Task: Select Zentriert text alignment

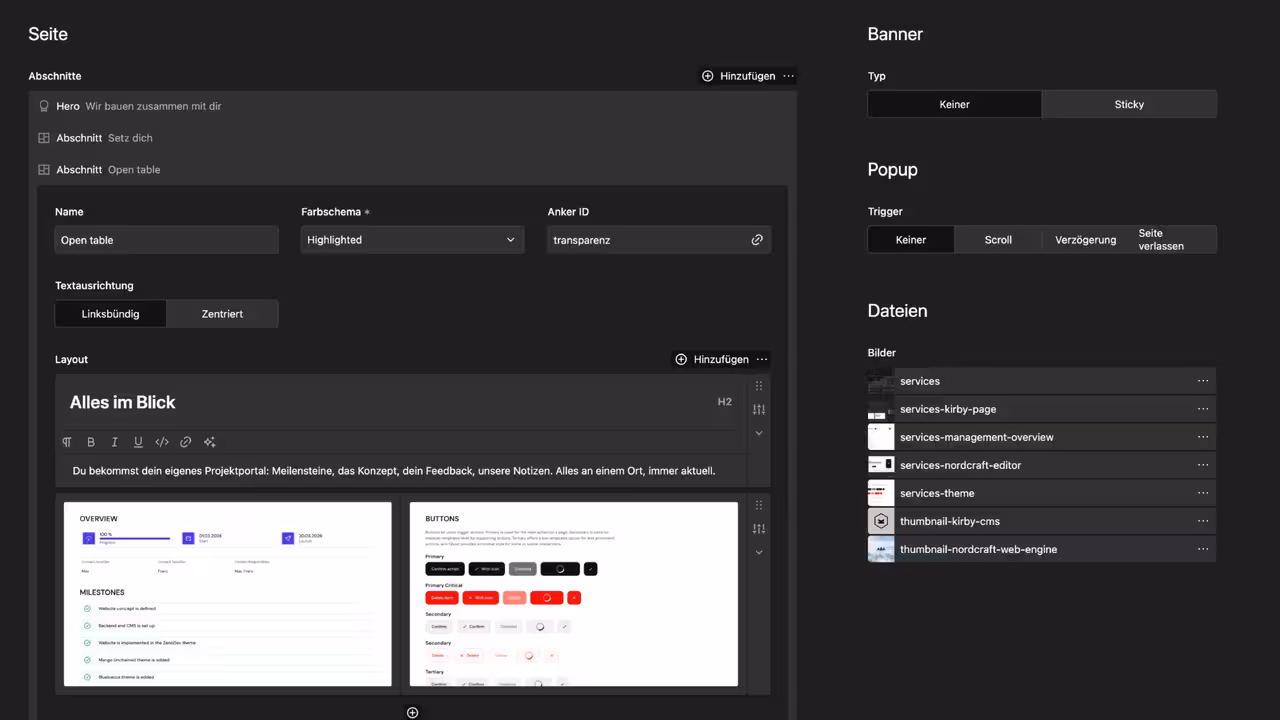Action: pyautogui.click(x=222, y=314)
